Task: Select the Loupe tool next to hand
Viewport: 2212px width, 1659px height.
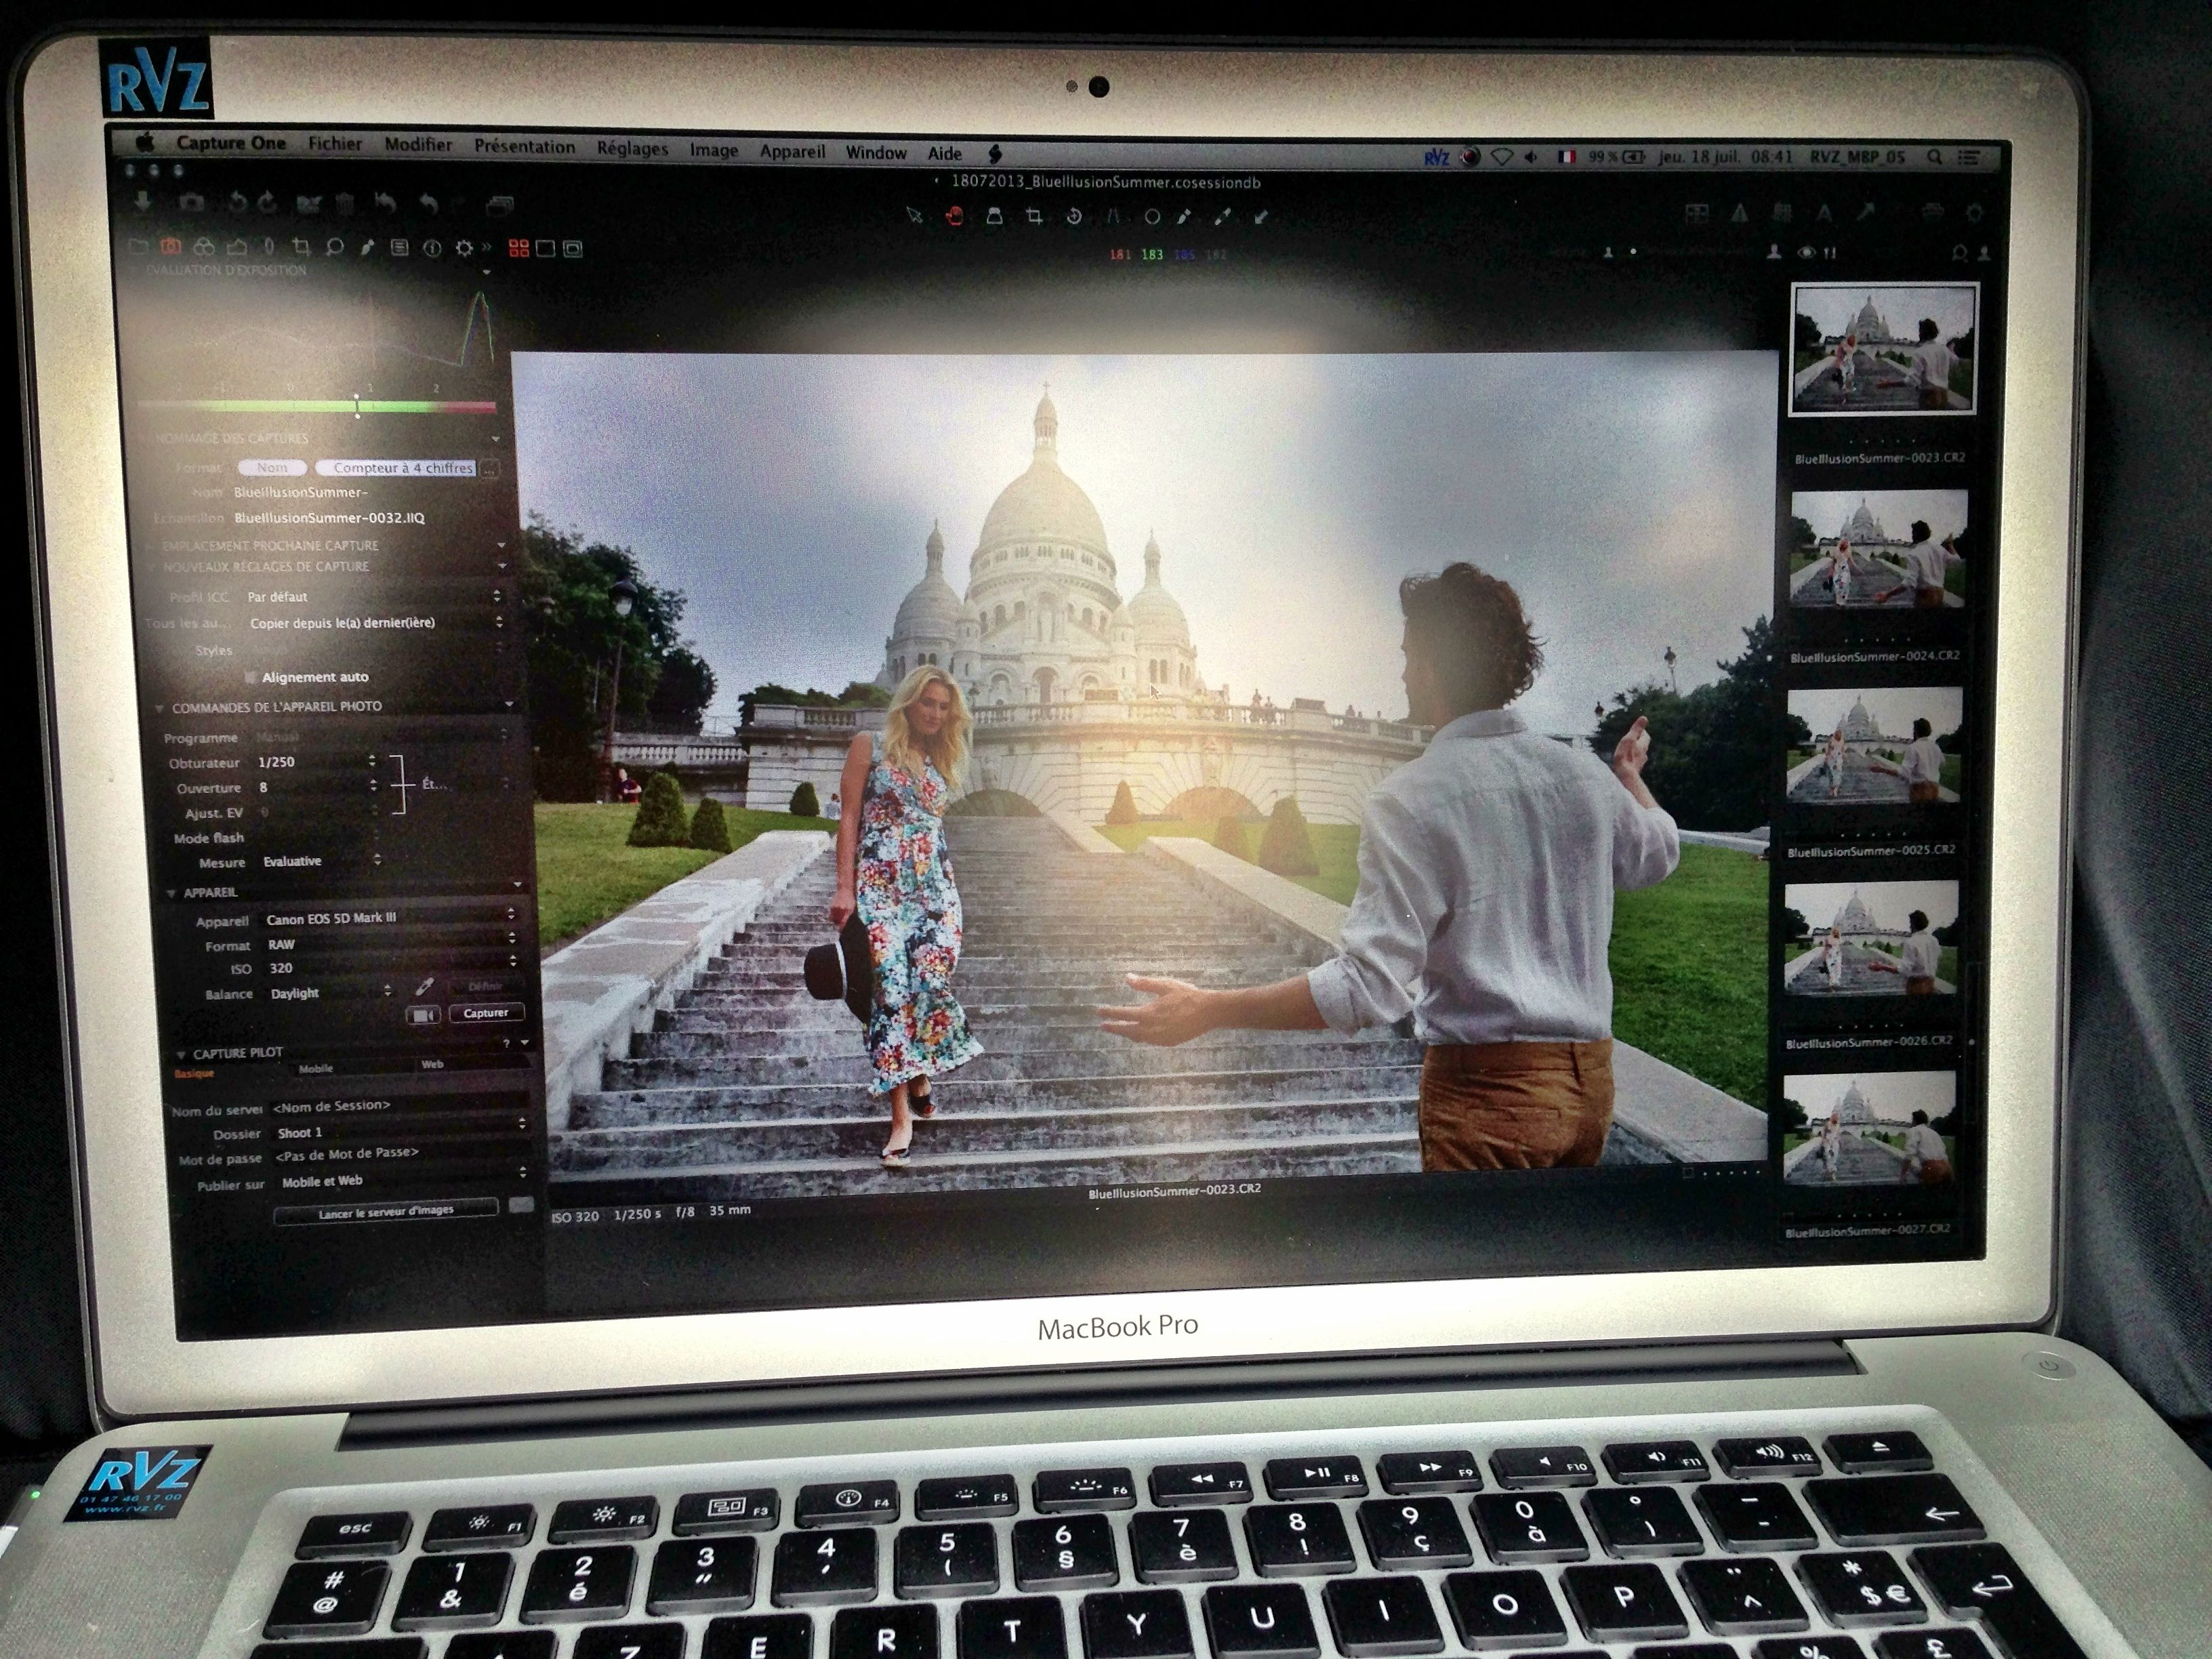Action: click(x=994, y=216)
